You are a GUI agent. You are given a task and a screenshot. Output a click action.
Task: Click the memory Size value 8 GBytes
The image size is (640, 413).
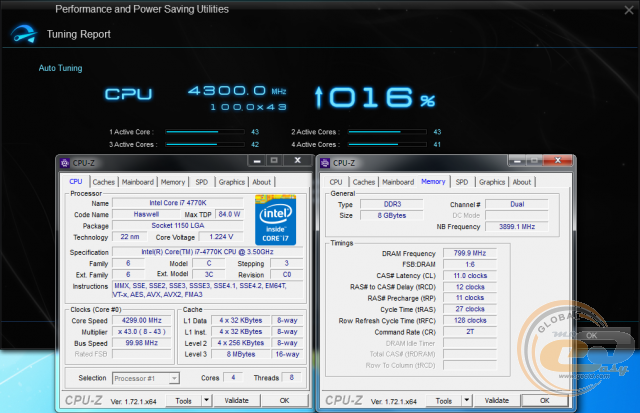tap(392, 215)
